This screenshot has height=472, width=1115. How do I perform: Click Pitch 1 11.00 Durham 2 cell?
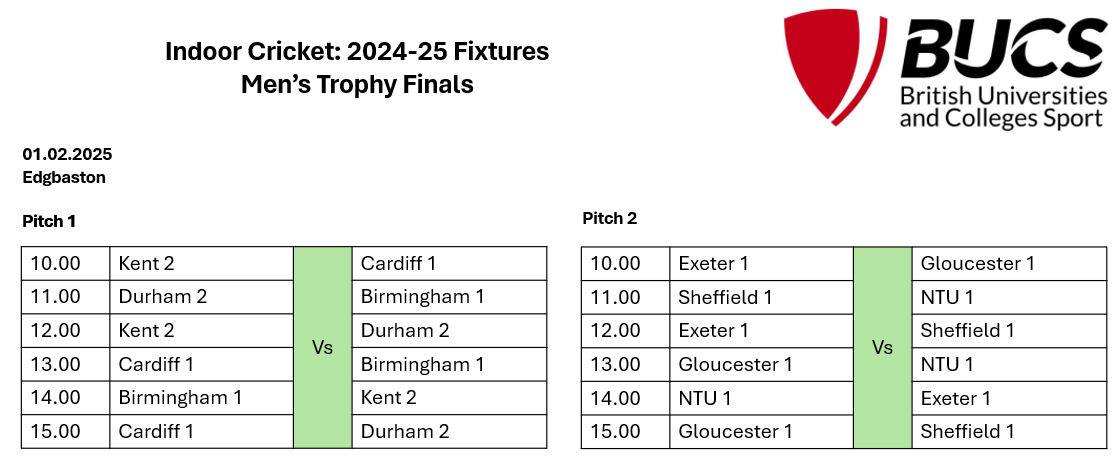click(202, 297)
